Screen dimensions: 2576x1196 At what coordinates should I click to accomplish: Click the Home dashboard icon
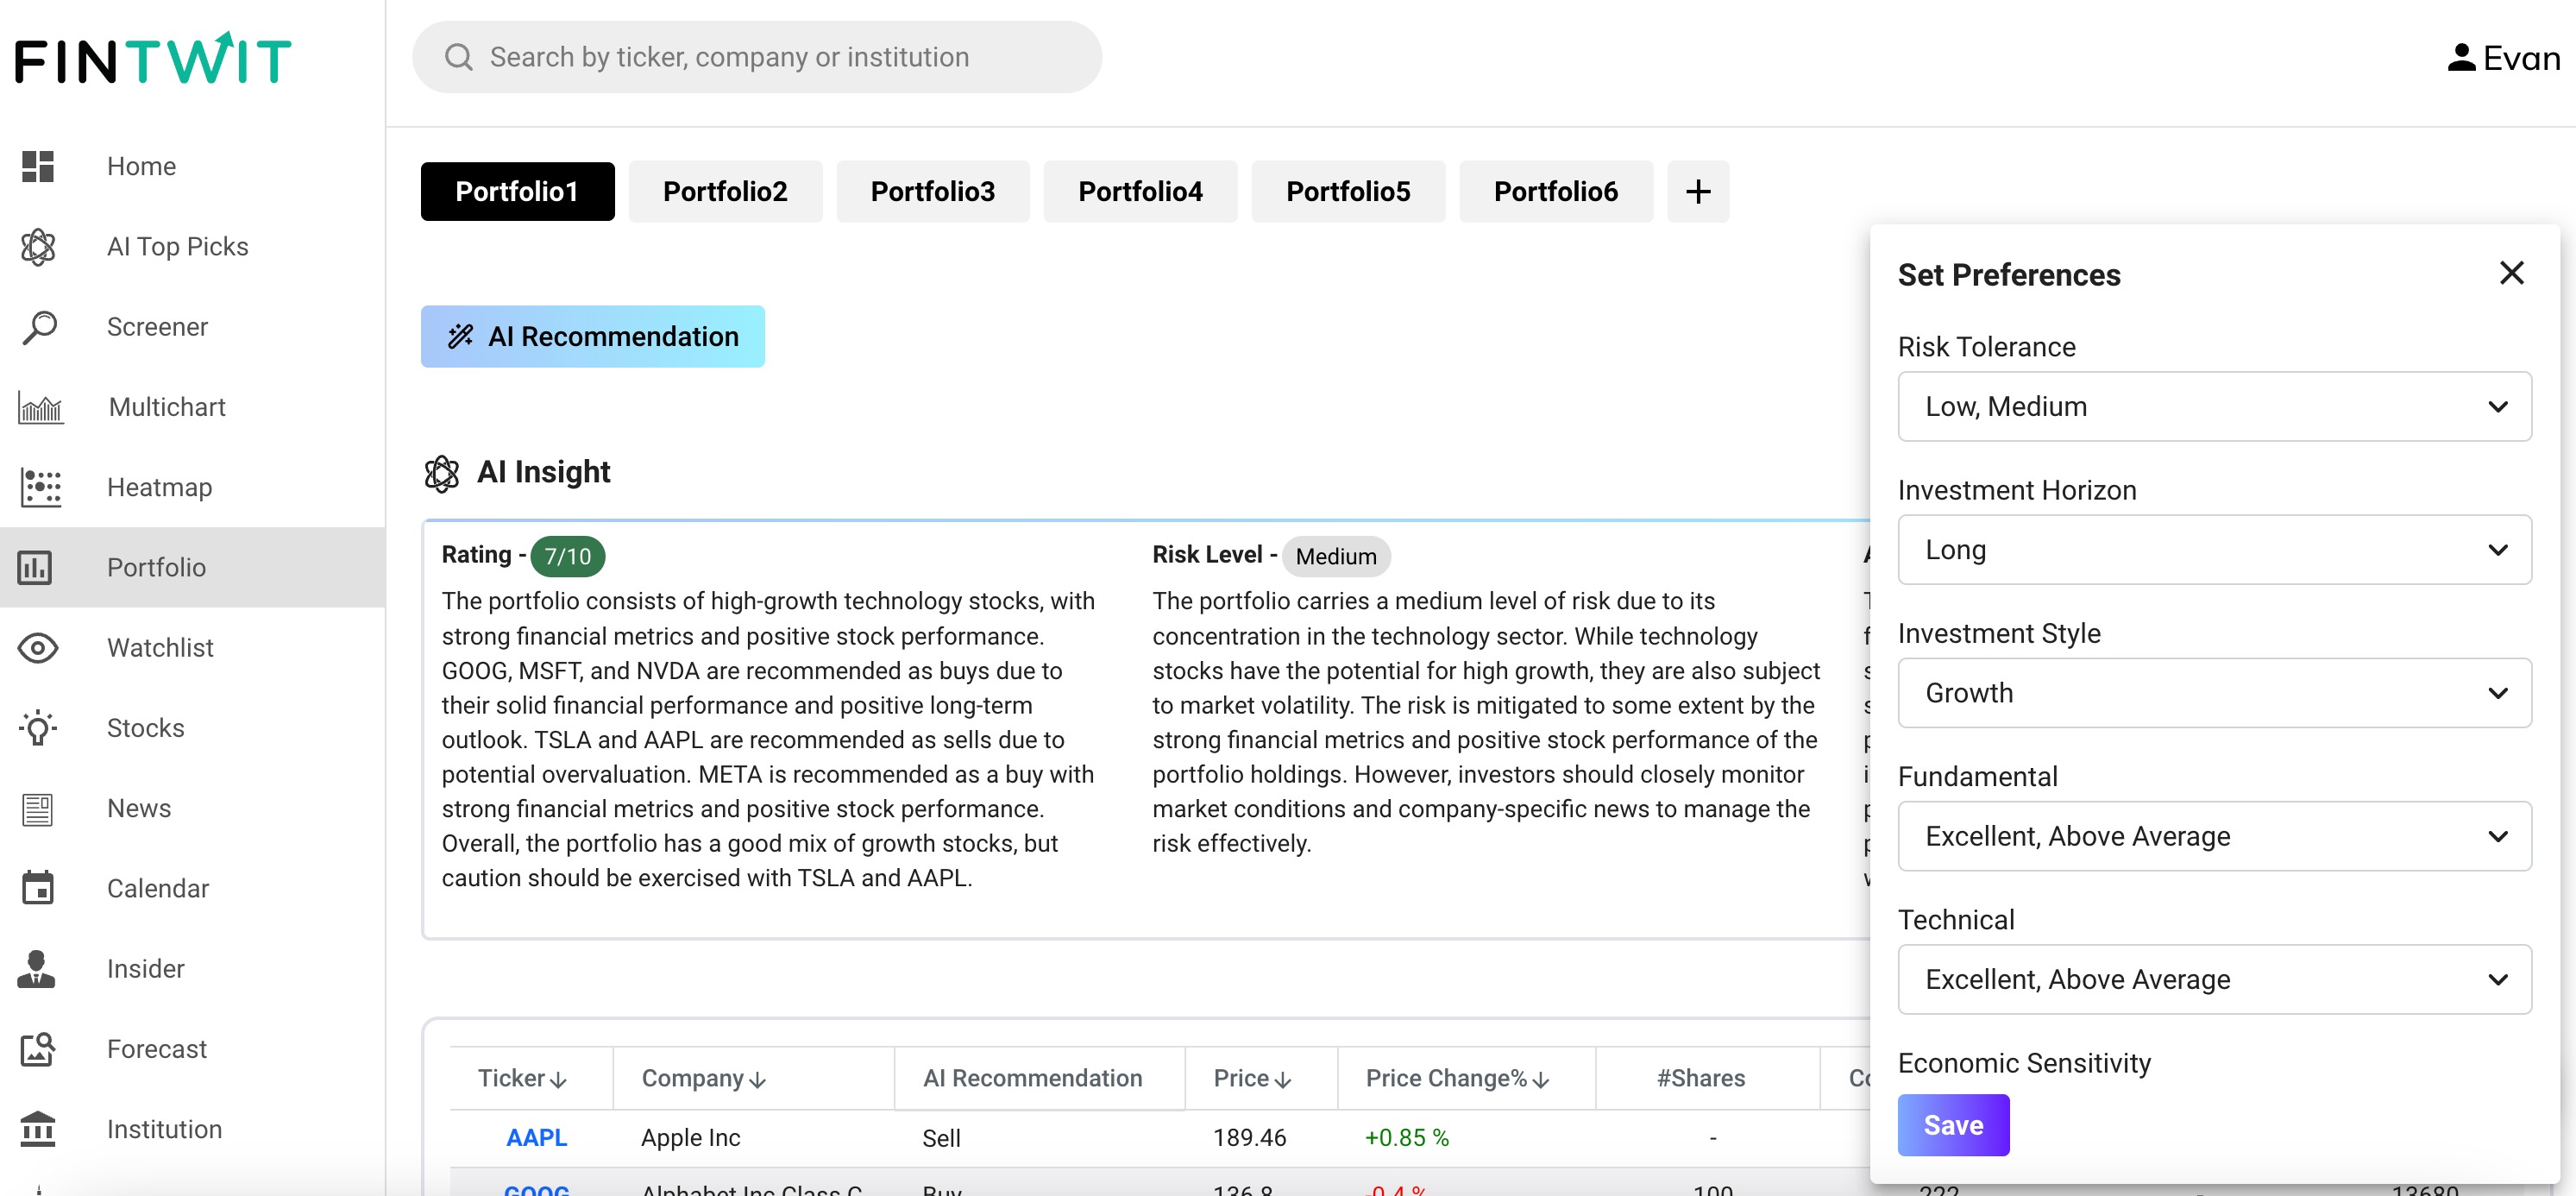pos(38,166)
